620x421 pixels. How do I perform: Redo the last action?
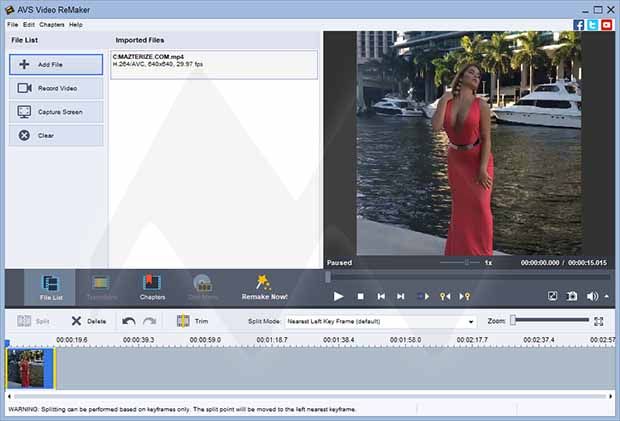(149, 321)
